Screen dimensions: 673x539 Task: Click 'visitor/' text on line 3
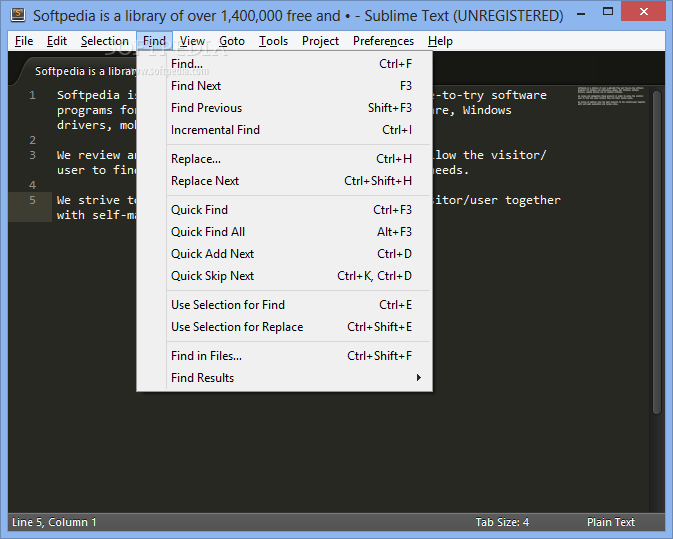pyautogui.click(x=518, y=155)
